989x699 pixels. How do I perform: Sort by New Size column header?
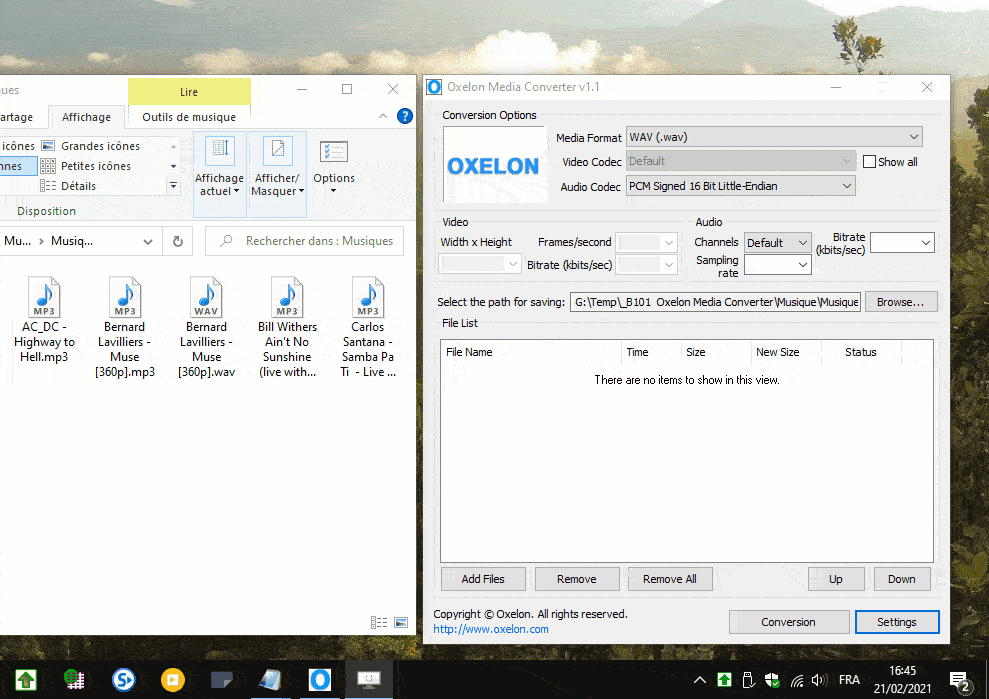coord(787,352)
